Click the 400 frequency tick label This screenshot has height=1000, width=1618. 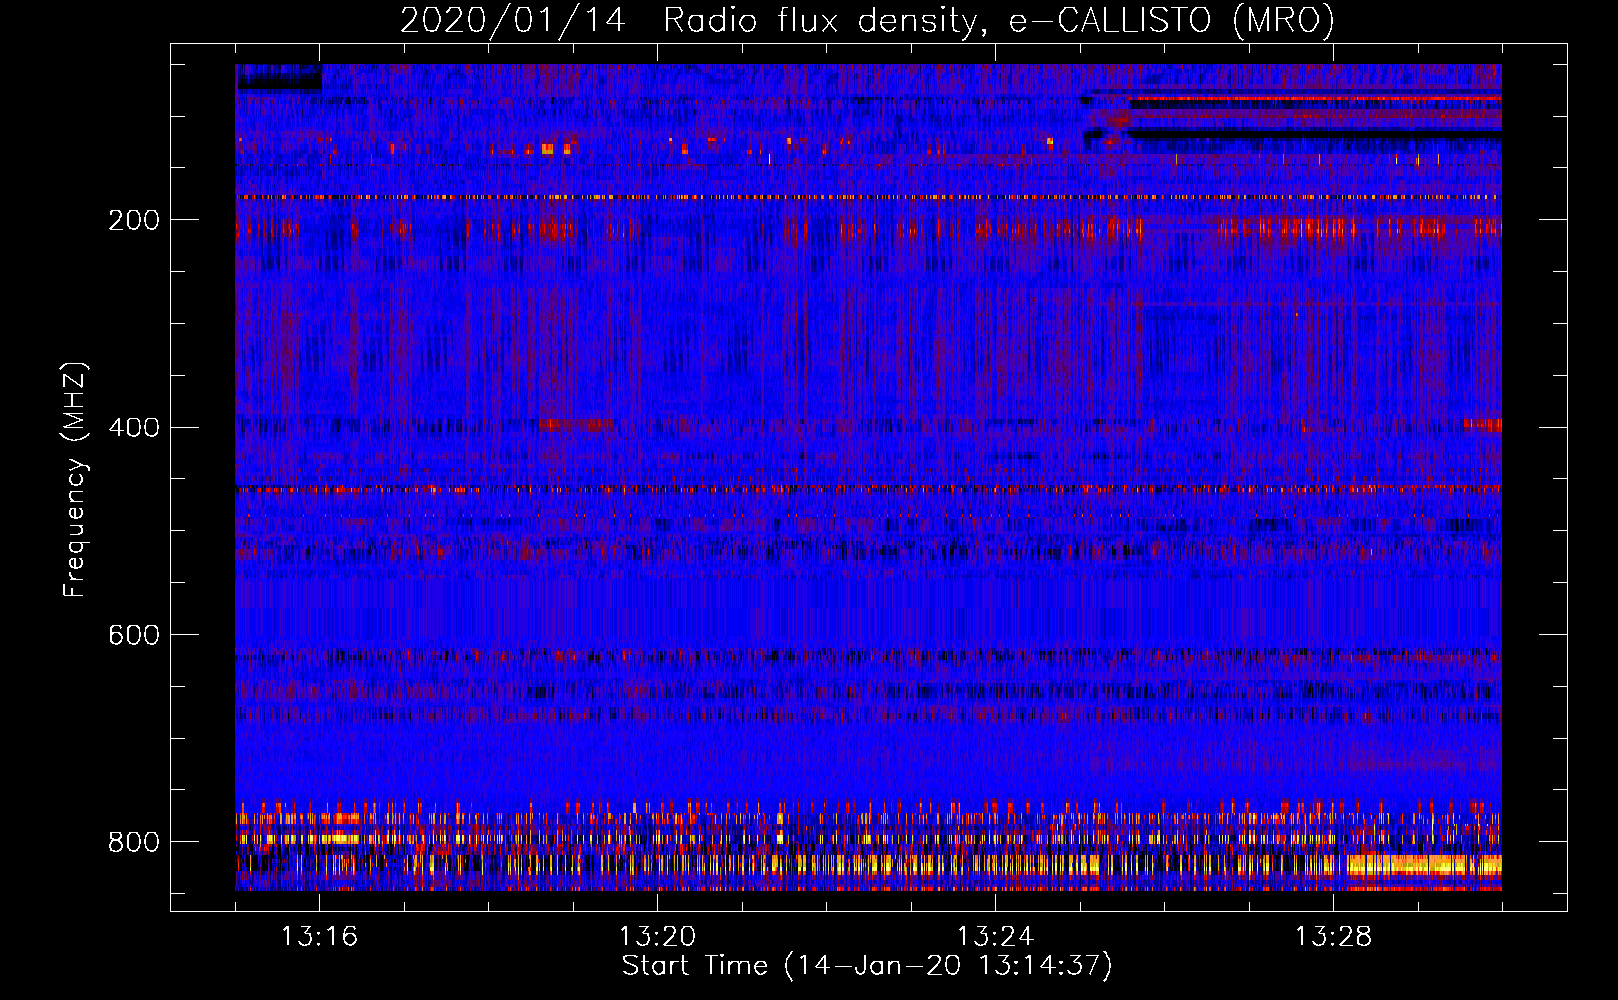pos(134,428)
